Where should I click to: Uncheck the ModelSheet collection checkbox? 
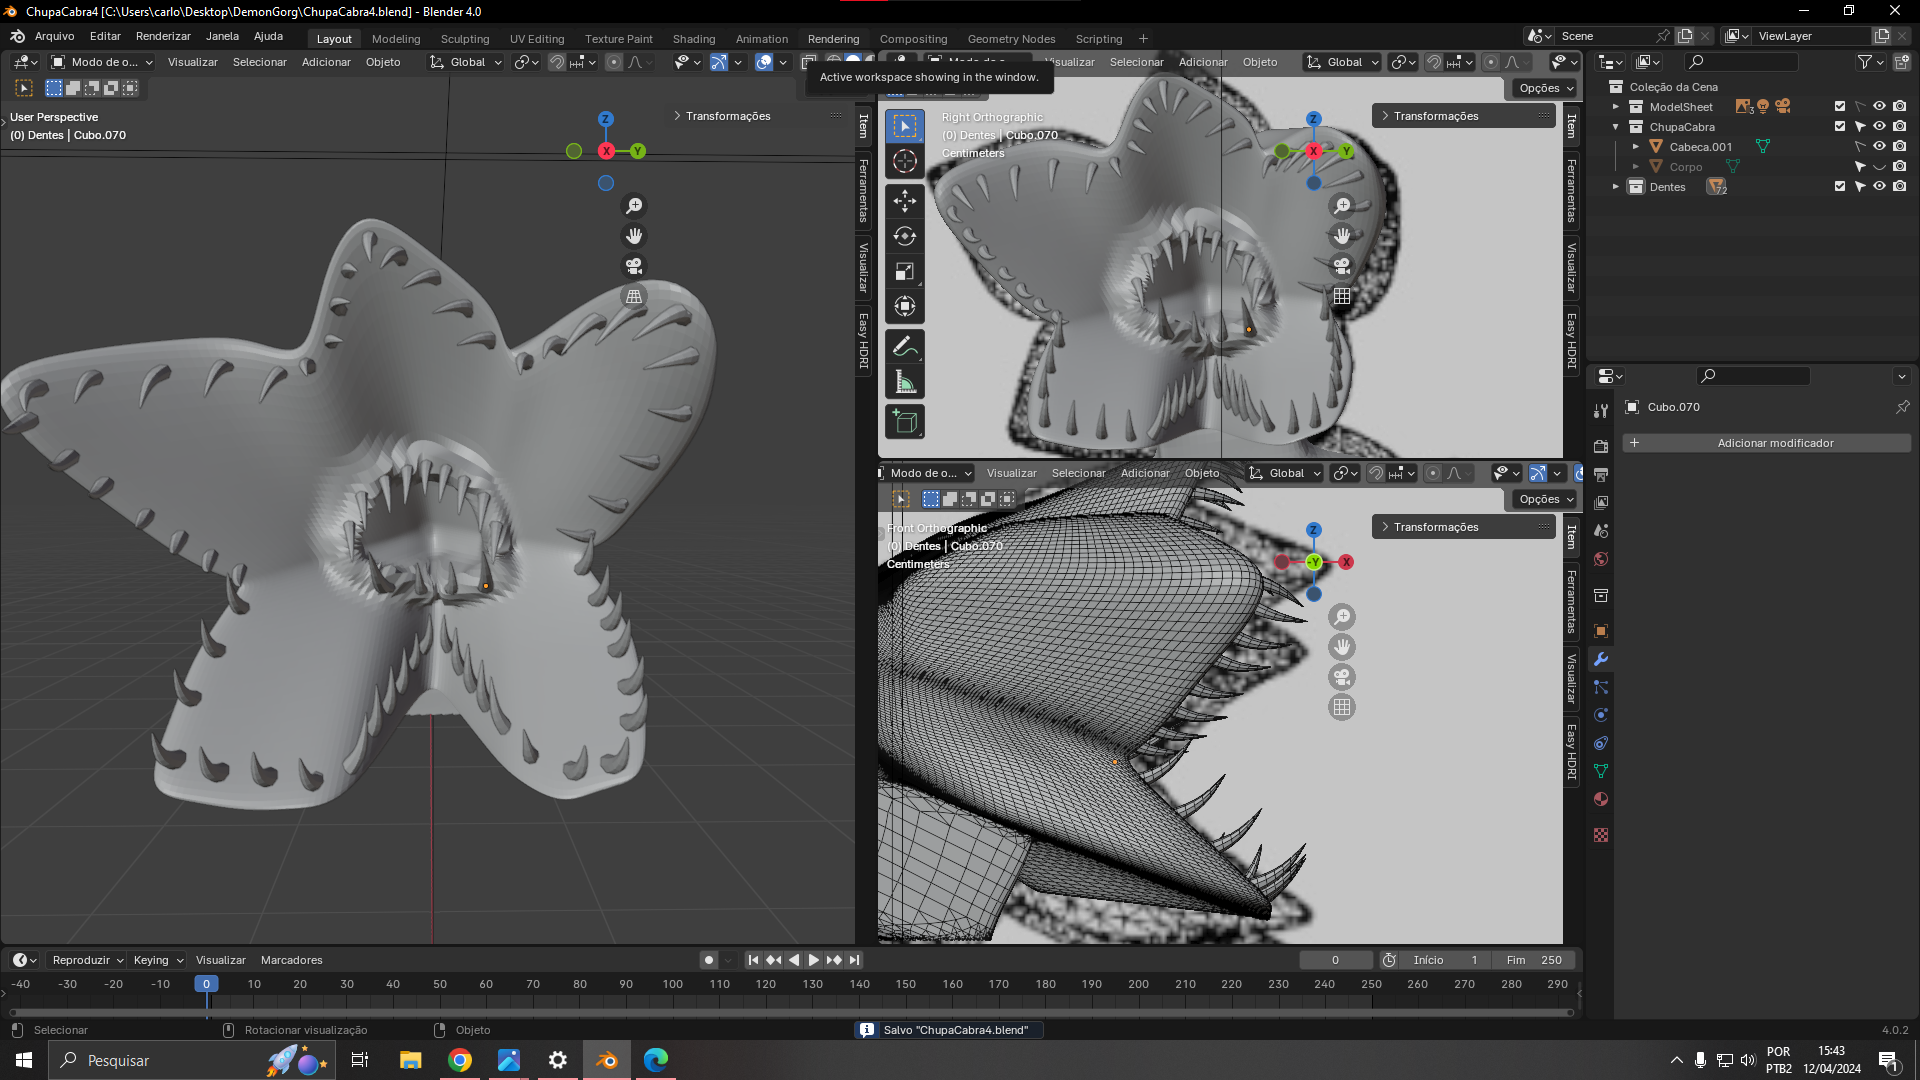(x=1839, y=107)
